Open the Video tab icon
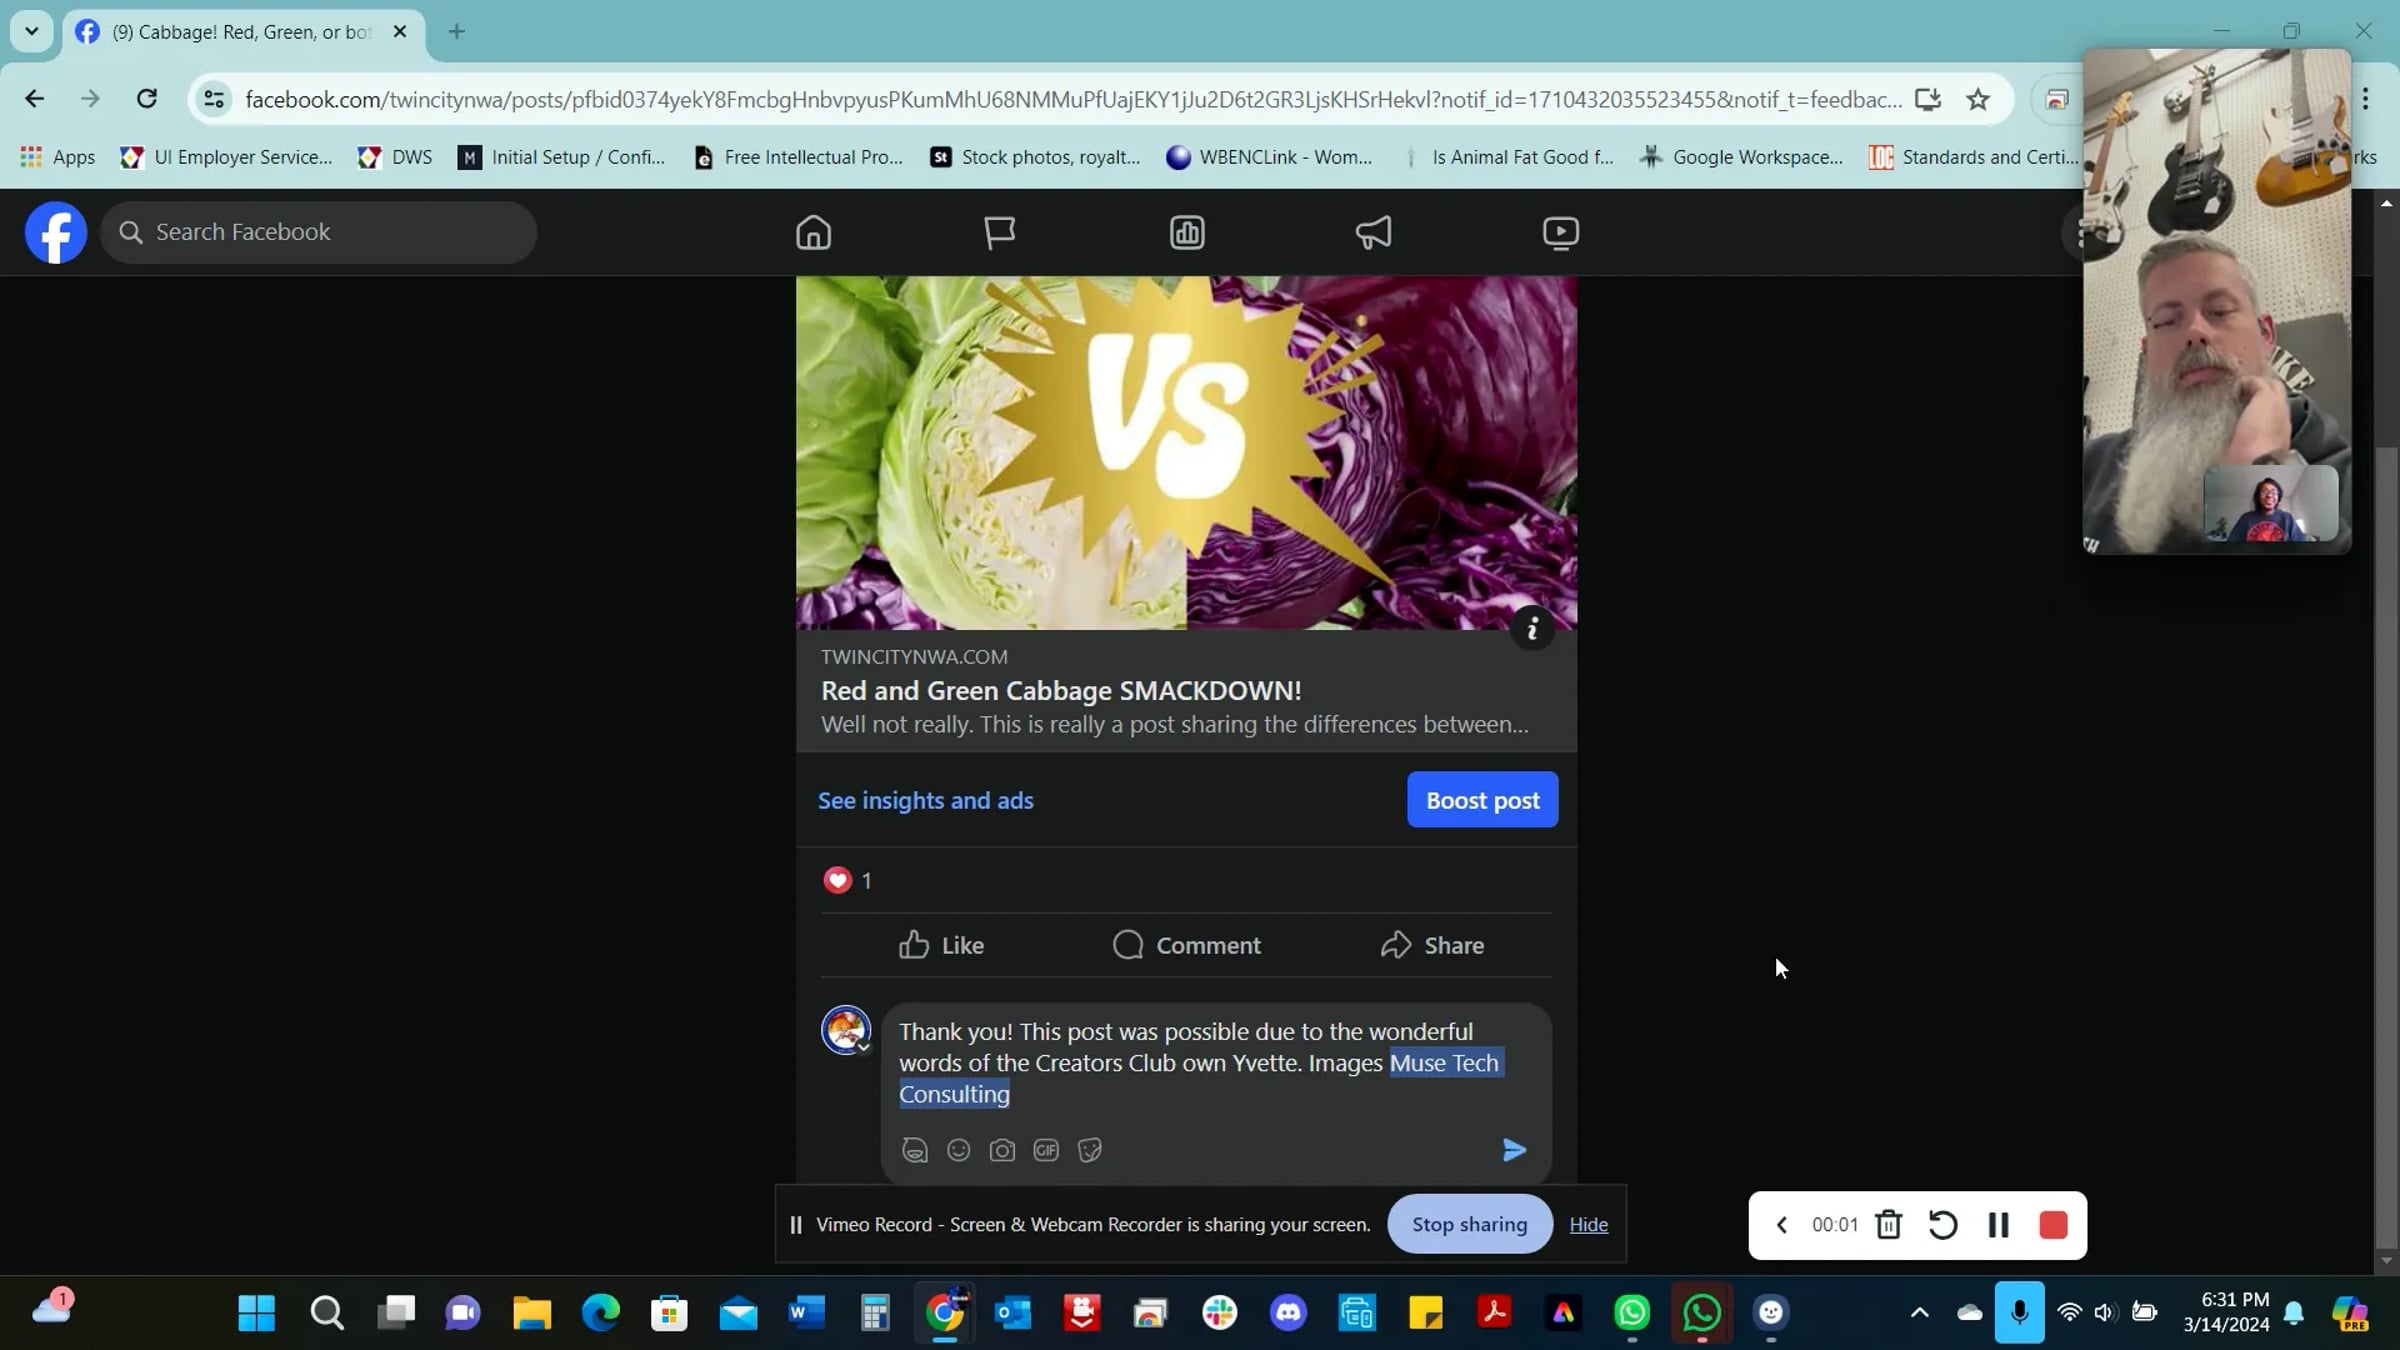This screenshot has width=2400, height=1350. tap(1560, 232)
